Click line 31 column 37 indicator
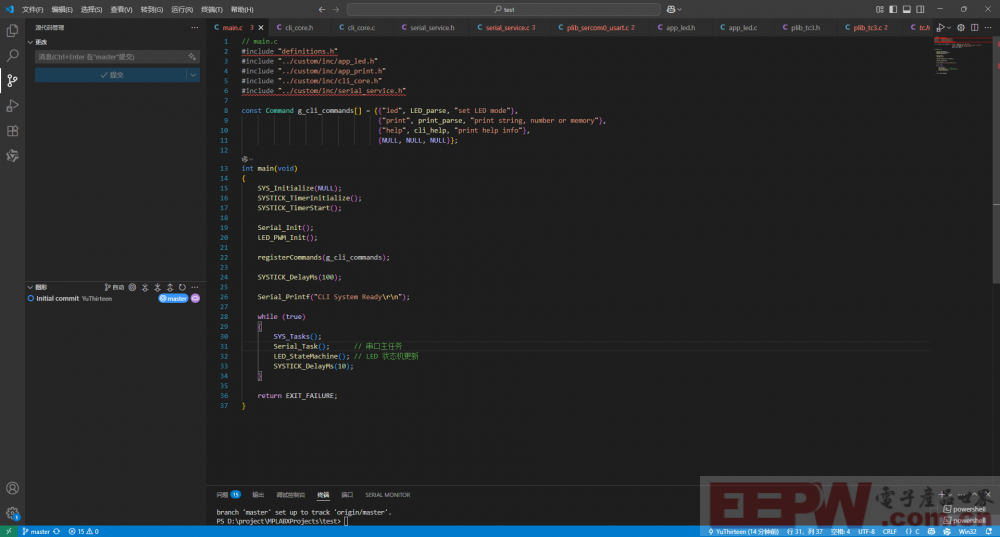This screenshot has height=537, width=1000. 804,531
